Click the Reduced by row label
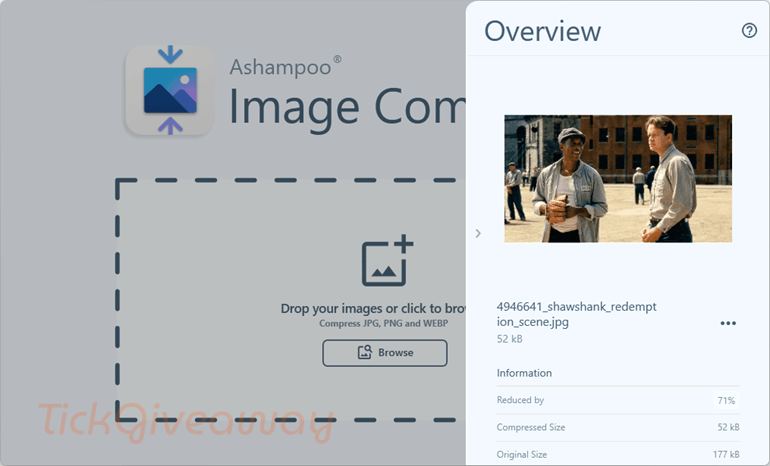This screenshot has height=466, width=770. [520, 400]
